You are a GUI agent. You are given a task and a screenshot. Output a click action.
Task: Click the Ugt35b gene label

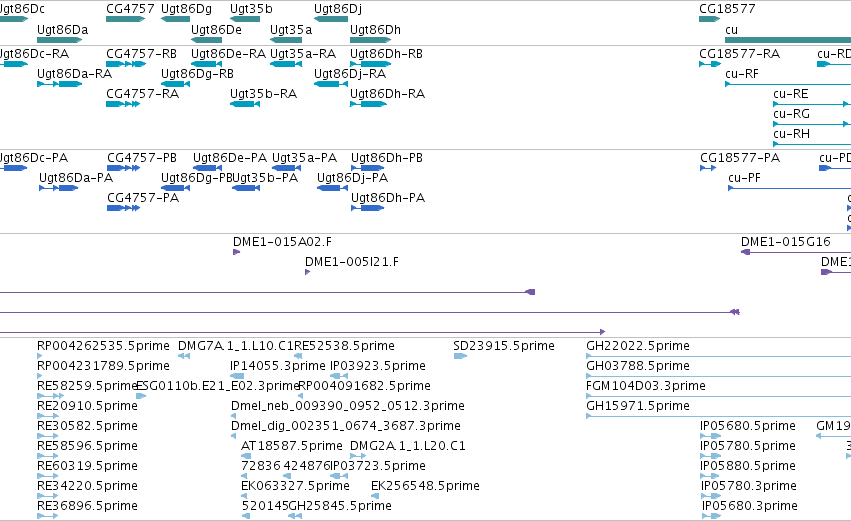tap(251, 9)
